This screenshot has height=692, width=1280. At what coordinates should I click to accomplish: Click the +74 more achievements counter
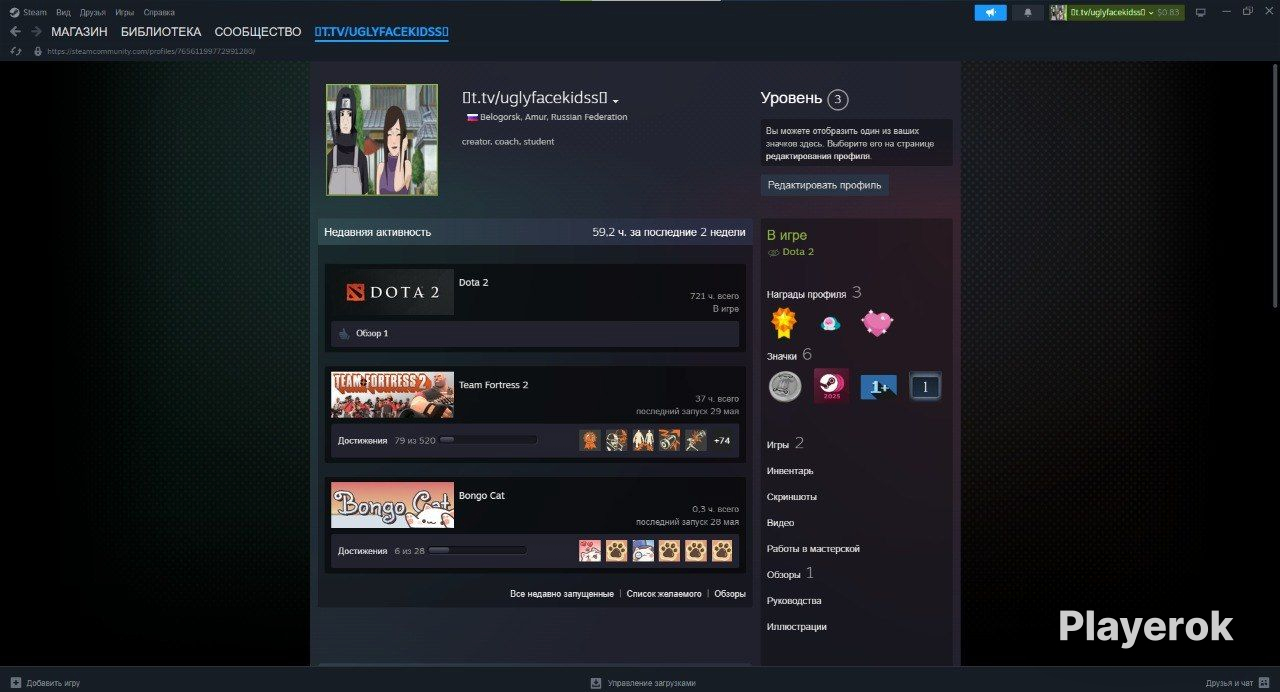[721, 441]
